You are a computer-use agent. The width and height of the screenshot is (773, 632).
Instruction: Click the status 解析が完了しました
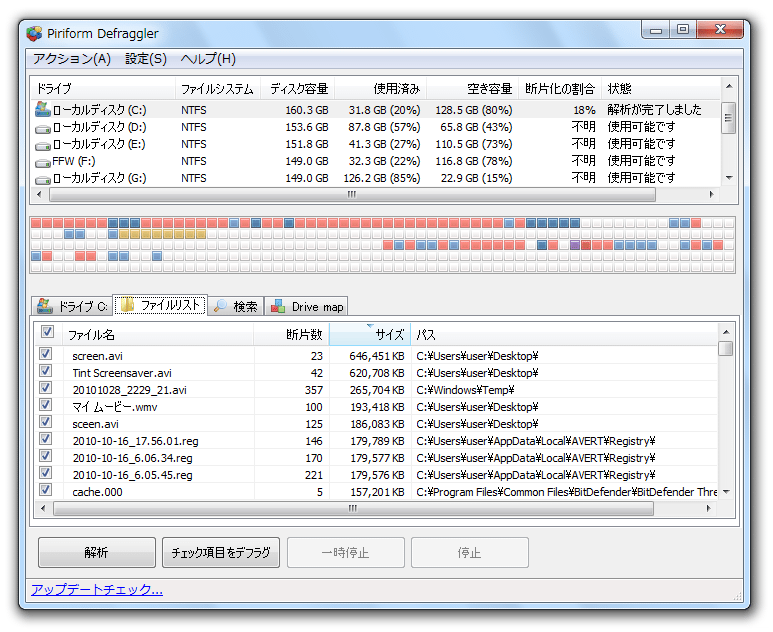[x=654, y=109]
